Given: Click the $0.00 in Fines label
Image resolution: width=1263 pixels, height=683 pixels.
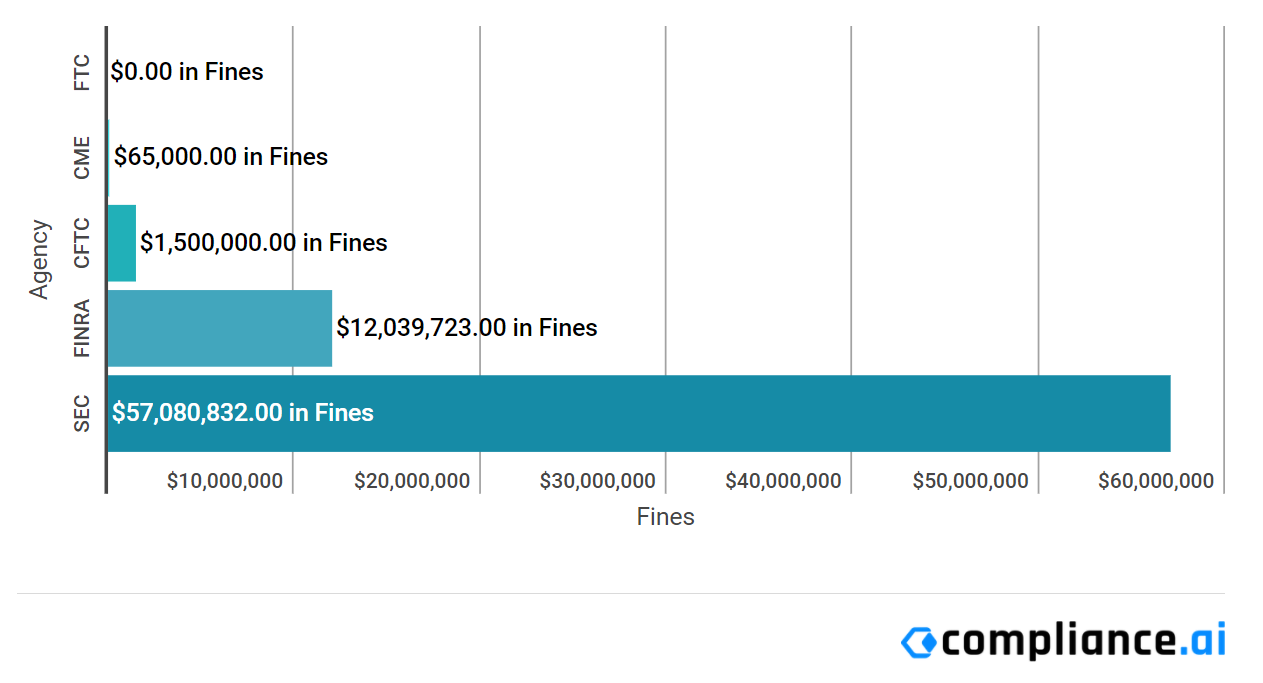Looking at the screenshot, I should pos(187,72).
